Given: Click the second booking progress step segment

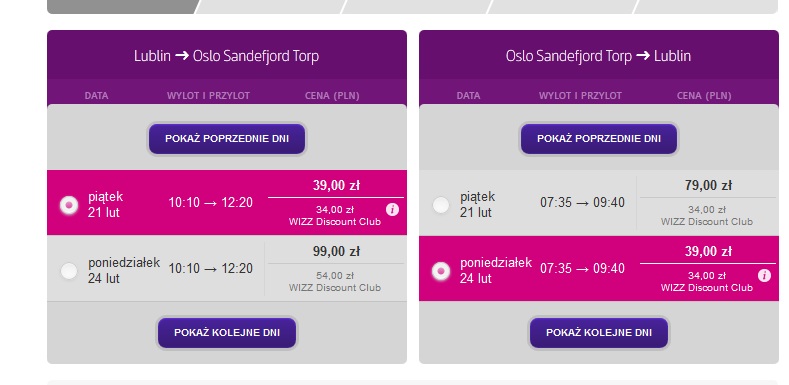Looking at the screenshot, I should click(x=270, y=7).
